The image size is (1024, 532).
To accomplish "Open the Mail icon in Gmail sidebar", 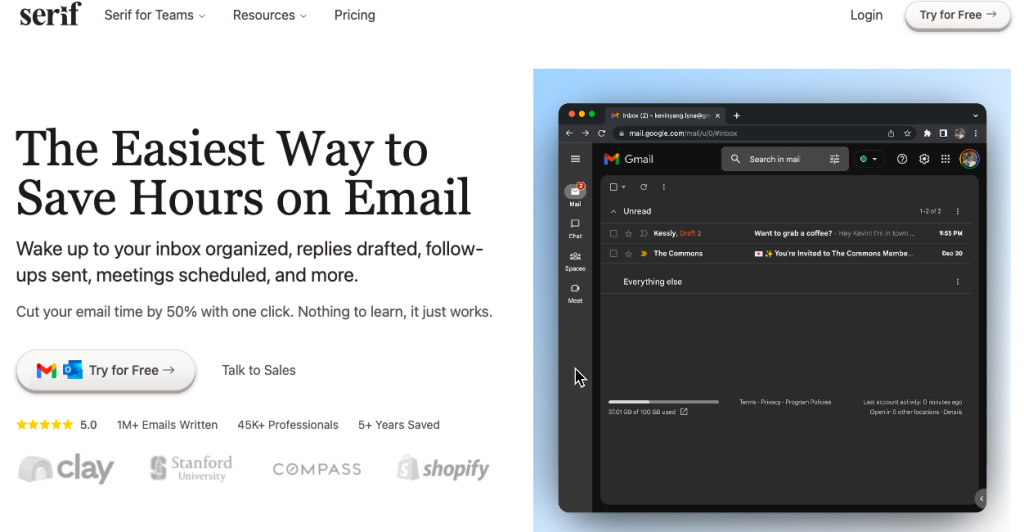I will [575, 192].
